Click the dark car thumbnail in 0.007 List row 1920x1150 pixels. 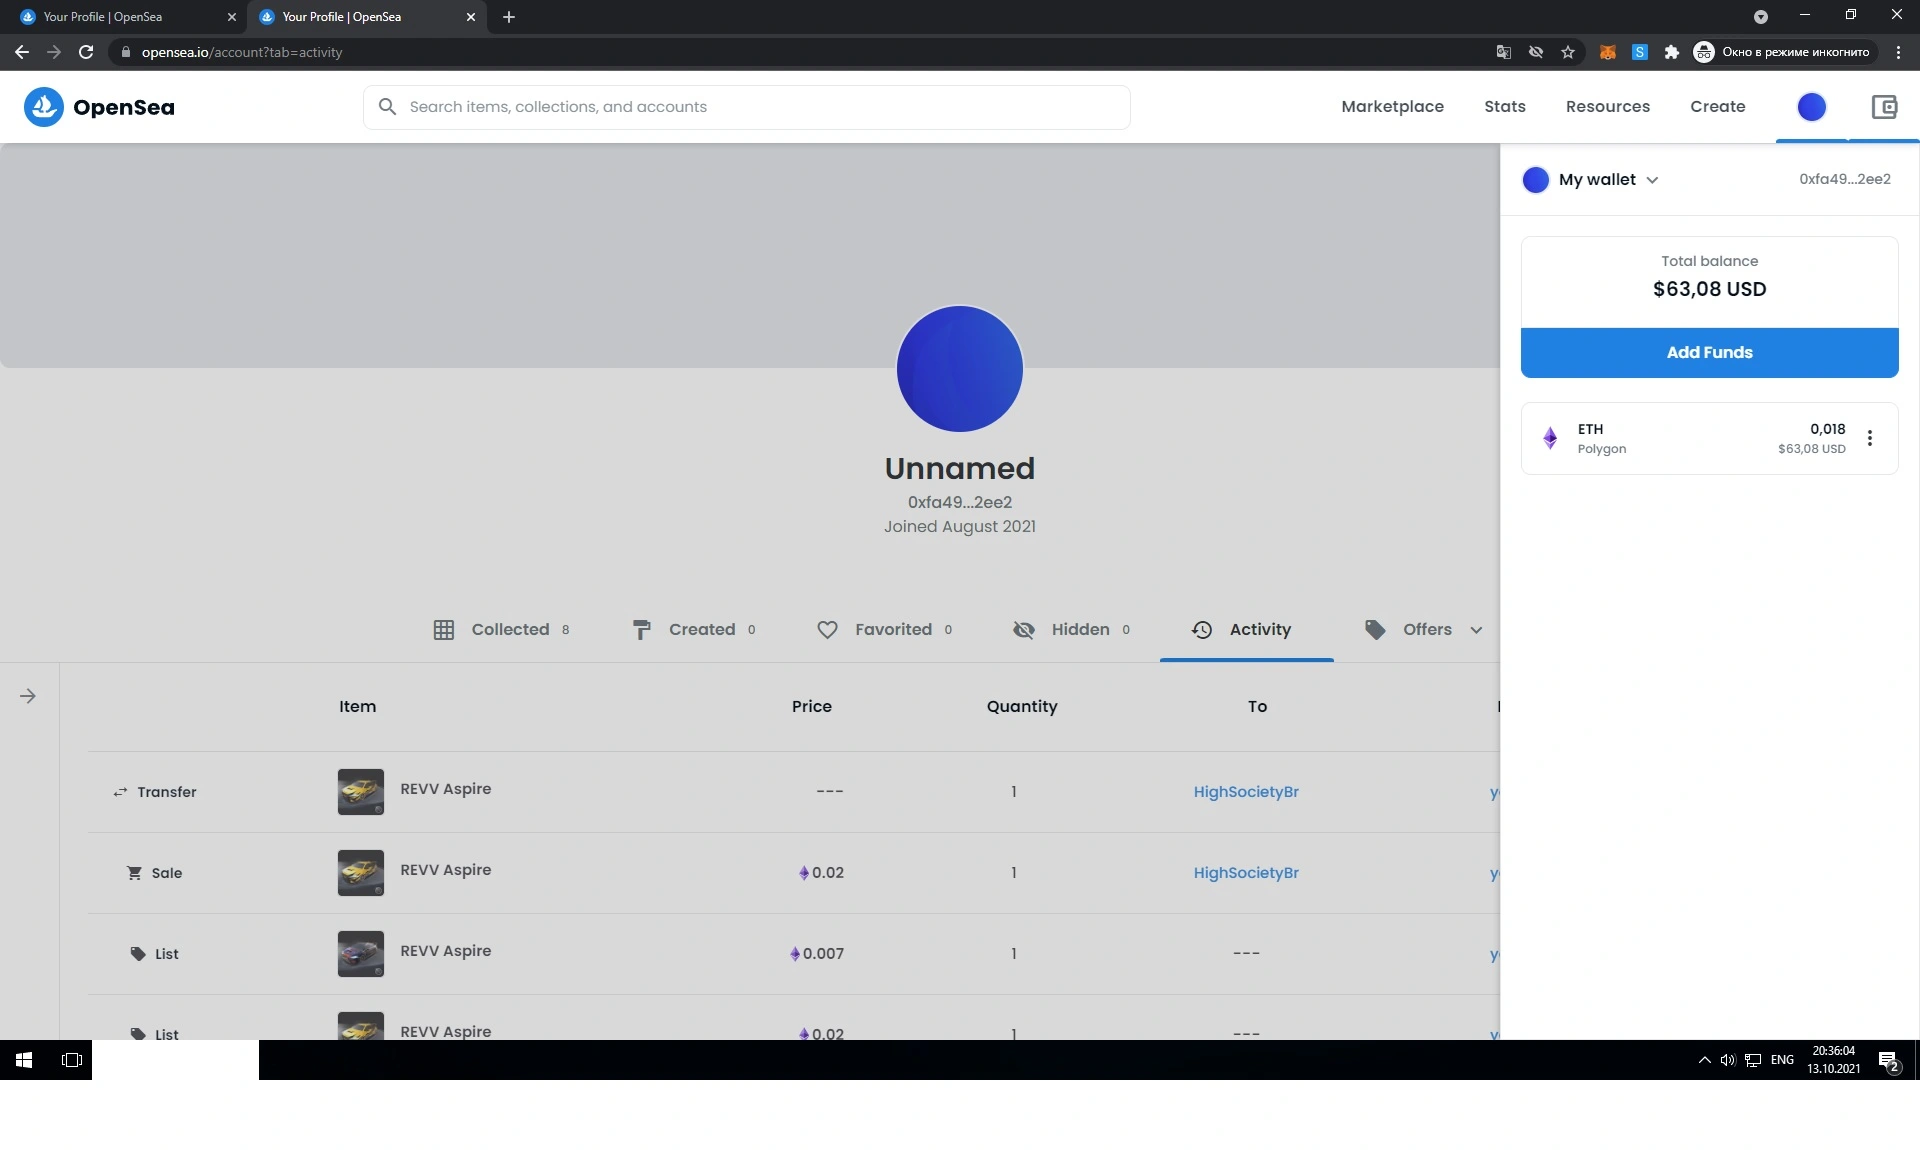click(360, 954)
